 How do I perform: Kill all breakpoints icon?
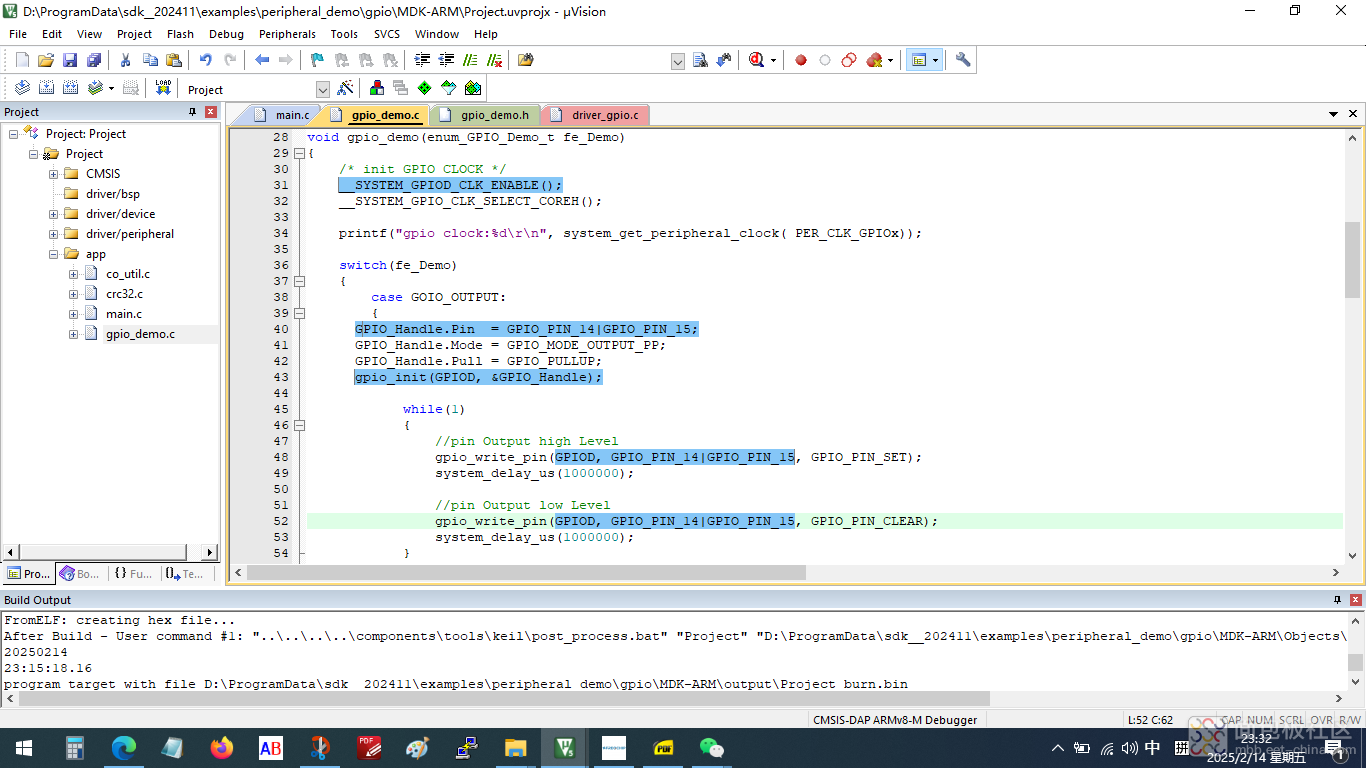coord(874,60)
